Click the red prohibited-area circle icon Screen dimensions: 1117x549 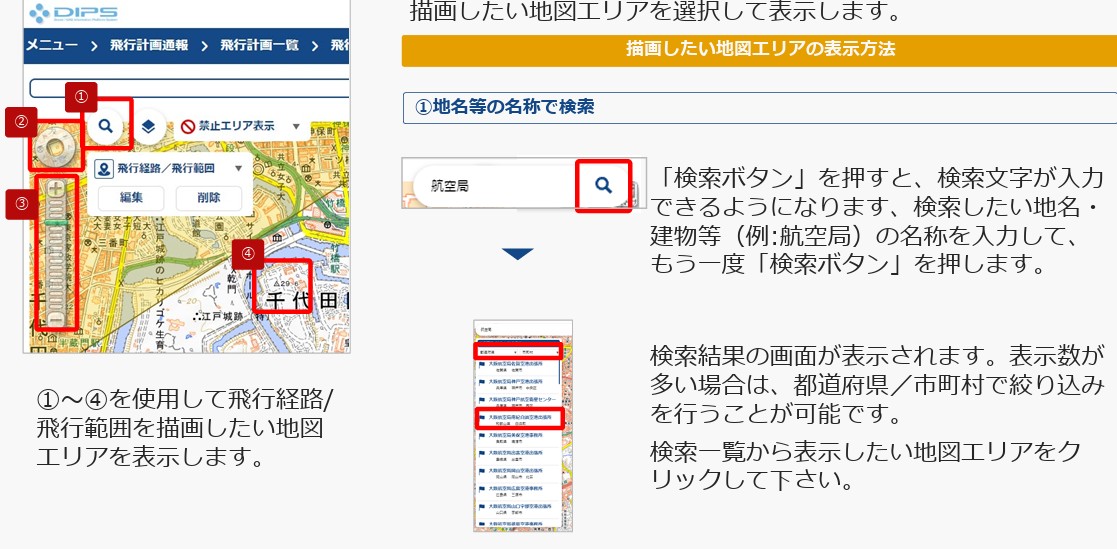187,127
